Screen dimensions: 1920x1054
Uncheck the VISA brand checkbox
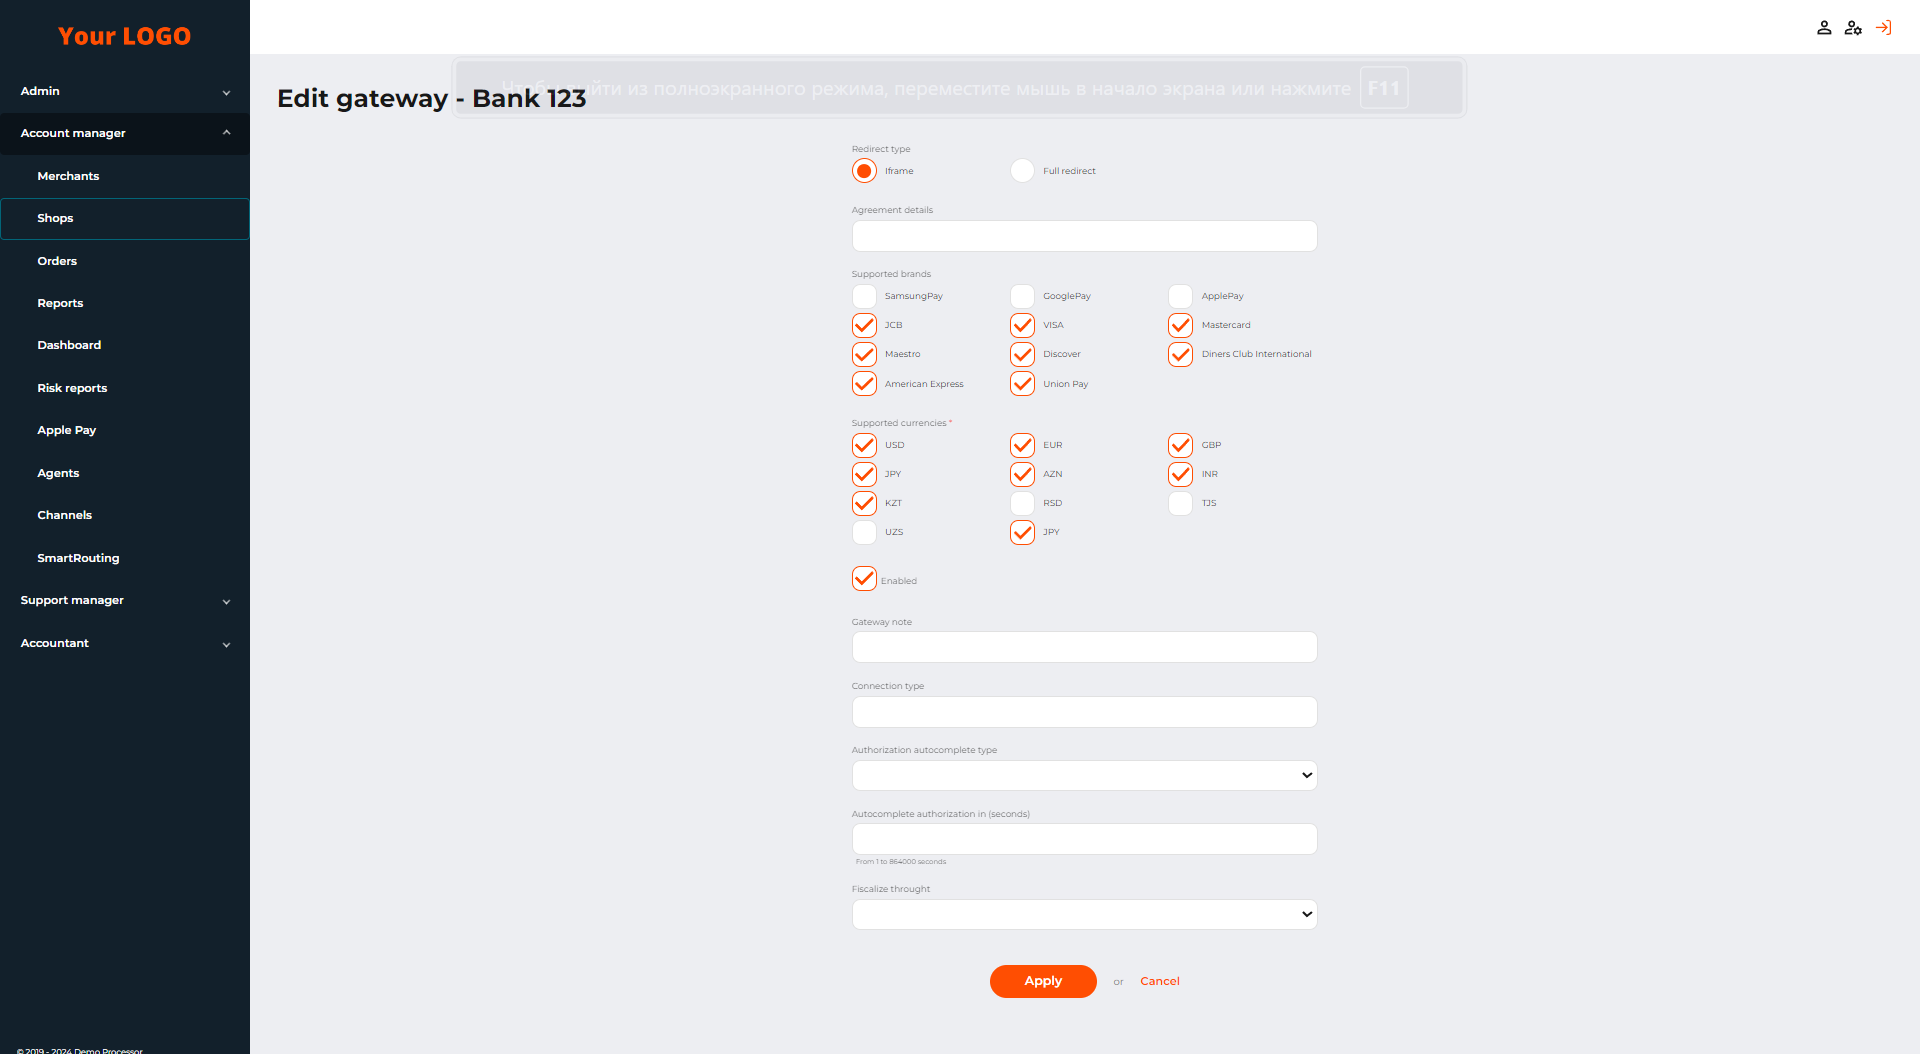pyautogui.click(x=1022, y=325)
